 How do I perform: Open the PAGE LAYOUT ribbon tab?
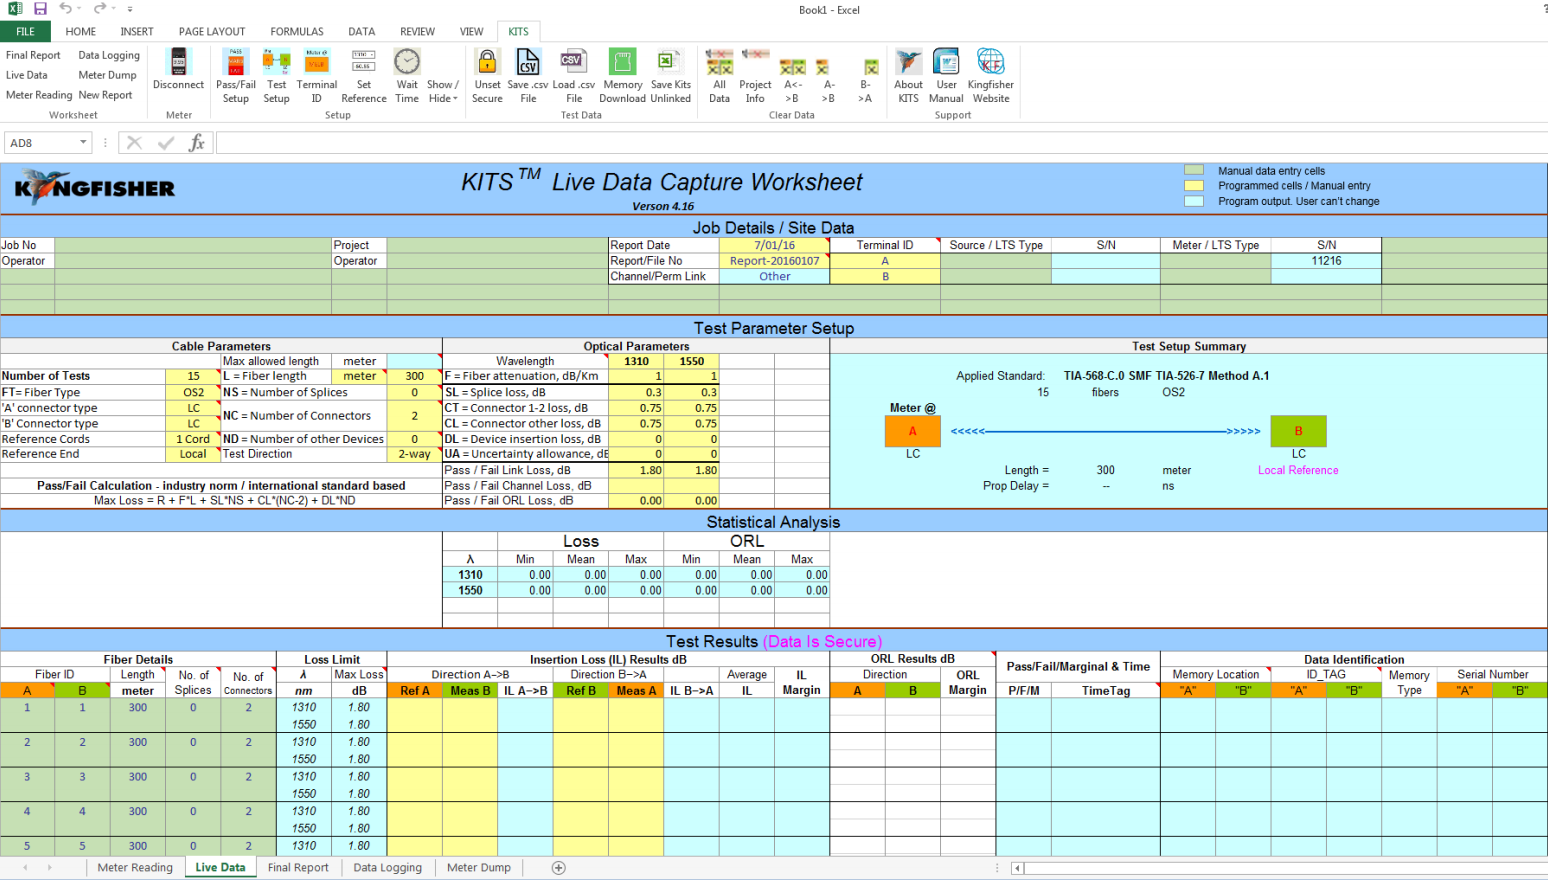tap(212, 32)
